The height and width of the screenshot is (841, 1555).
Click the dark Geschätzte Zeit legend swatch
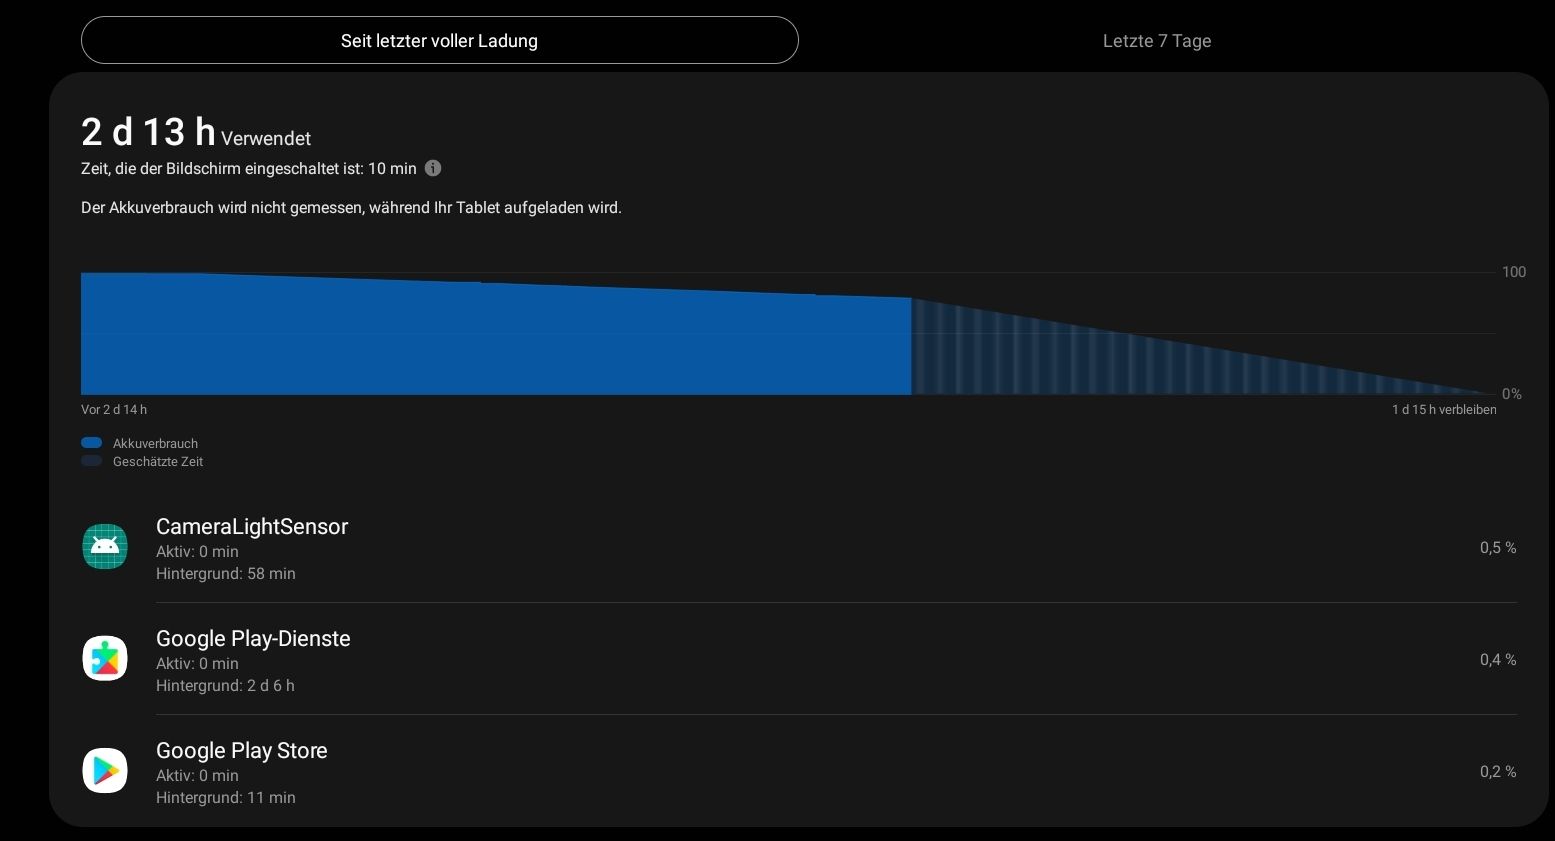tap(92, 461)
